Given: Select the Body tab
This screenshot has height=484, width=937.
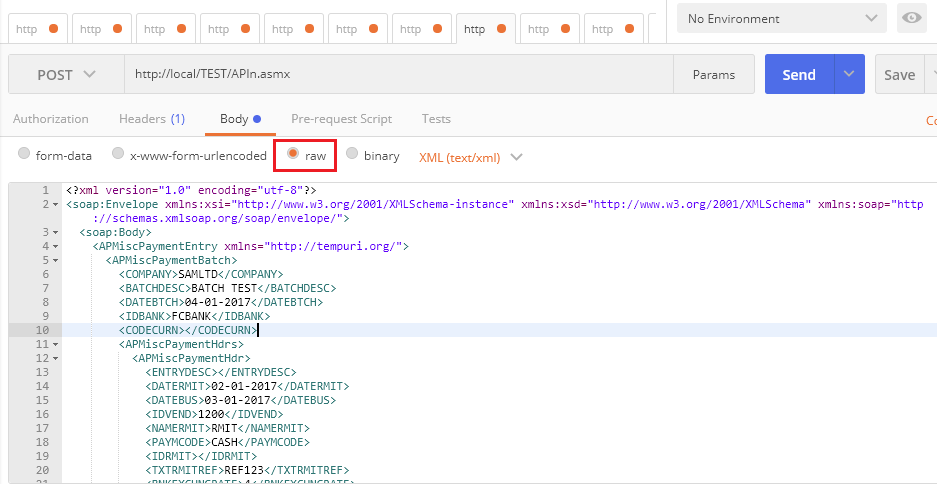Looking at the screenshot, I should [240, 119].
